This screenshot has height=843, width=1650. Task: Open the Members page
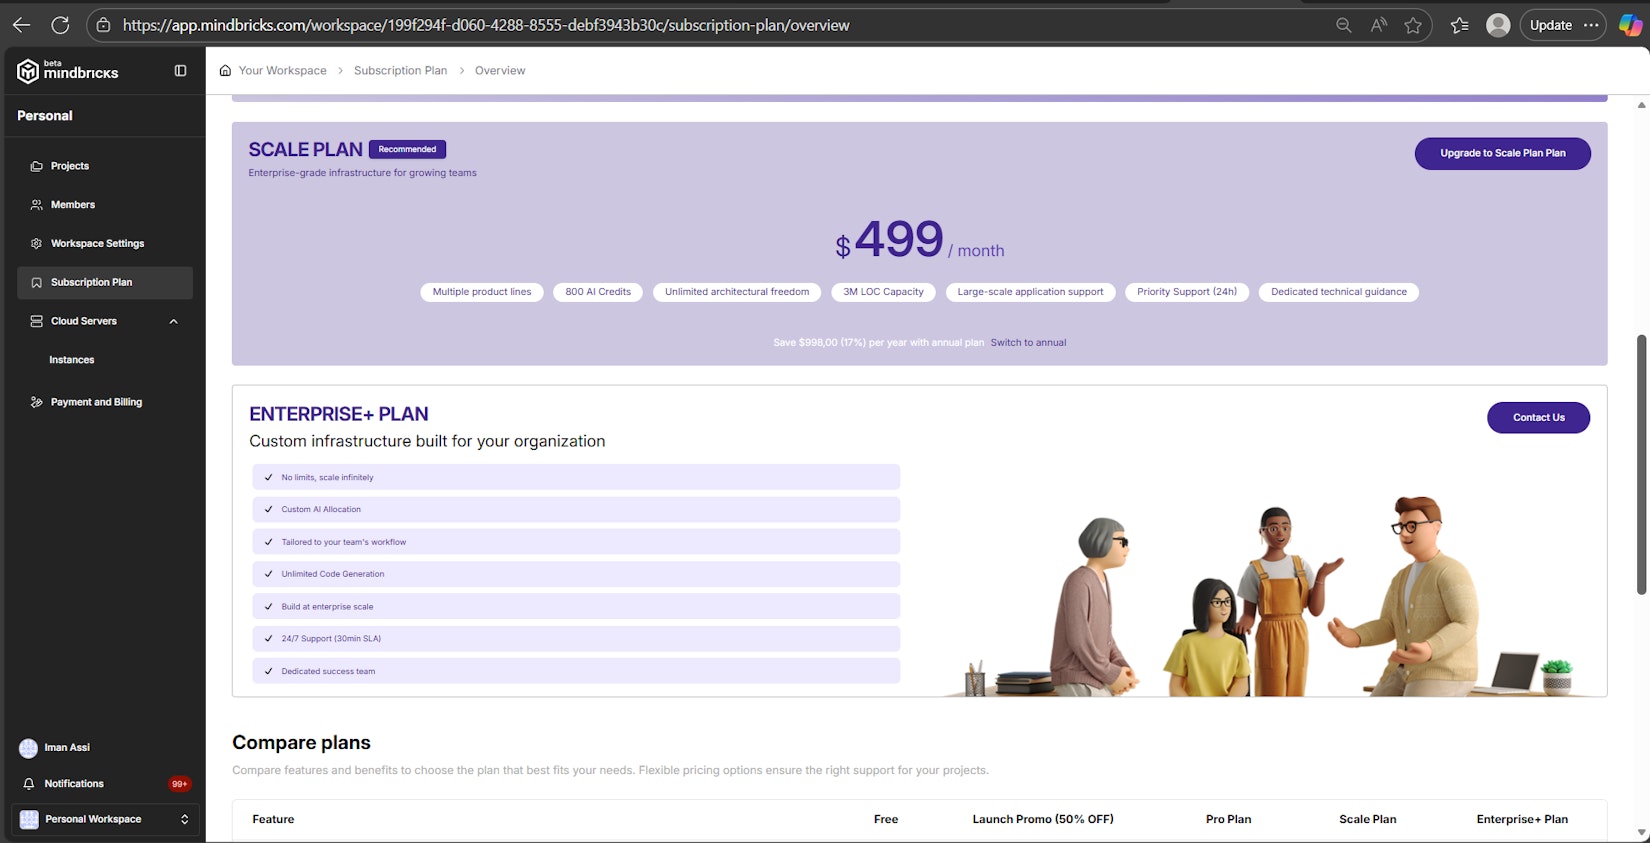73,205
